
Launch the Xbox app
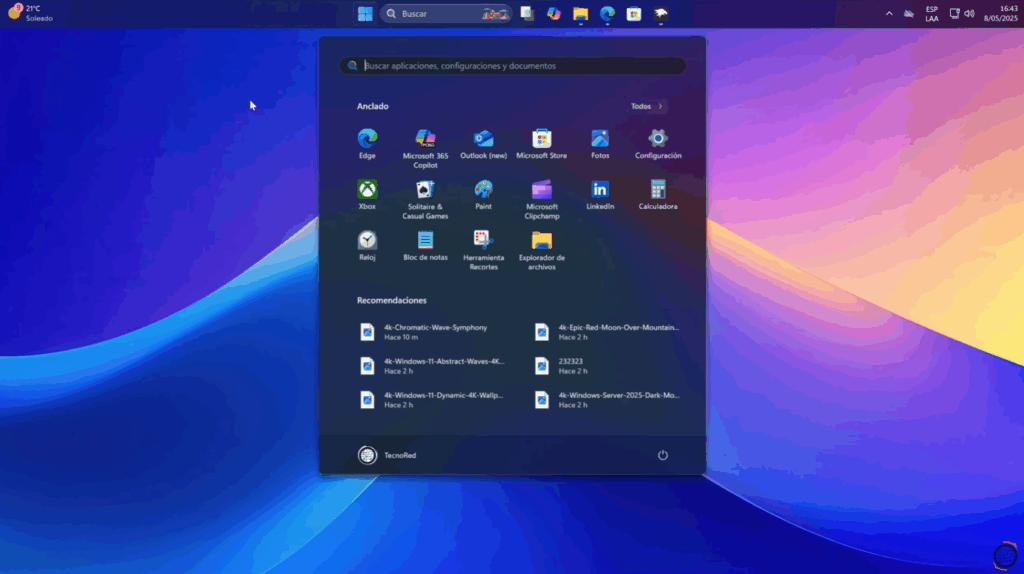pyautogui.click(x=367, y=195)
